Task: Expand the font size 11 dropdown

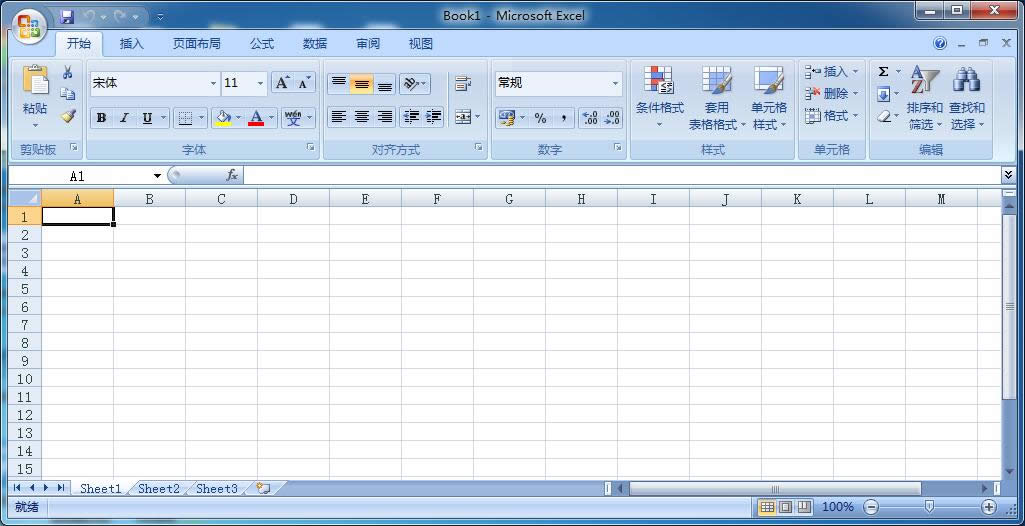Action: coord(260,84)
